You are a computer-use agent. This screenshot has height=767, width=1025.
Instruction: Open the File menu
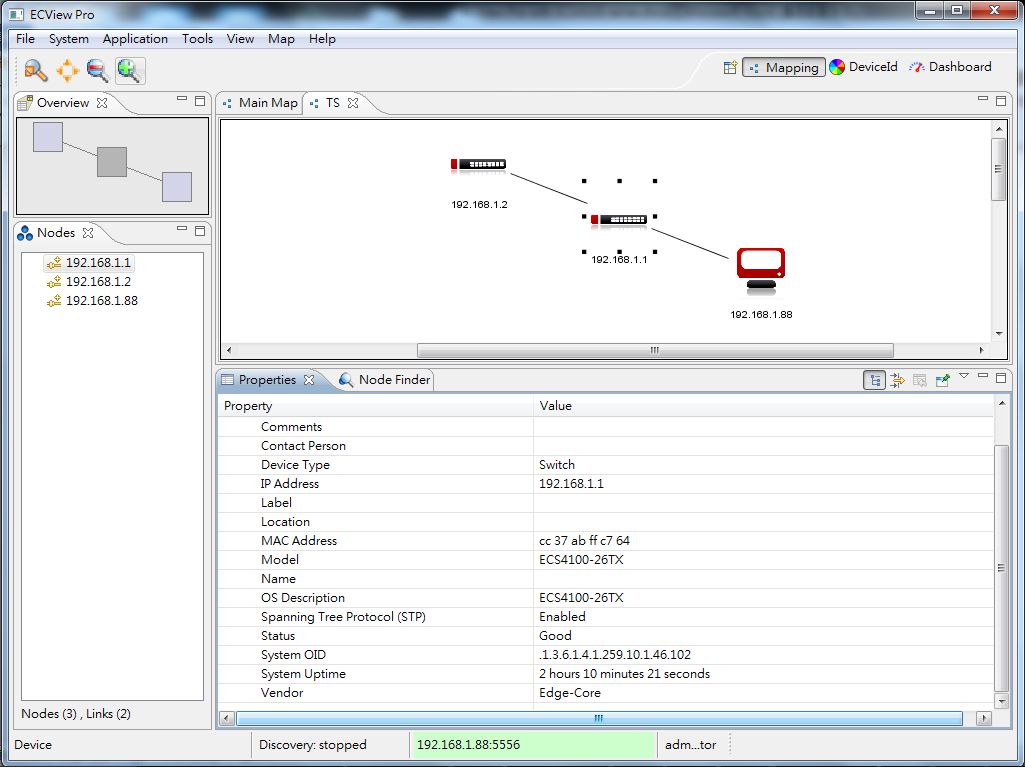tap(25, 39)
